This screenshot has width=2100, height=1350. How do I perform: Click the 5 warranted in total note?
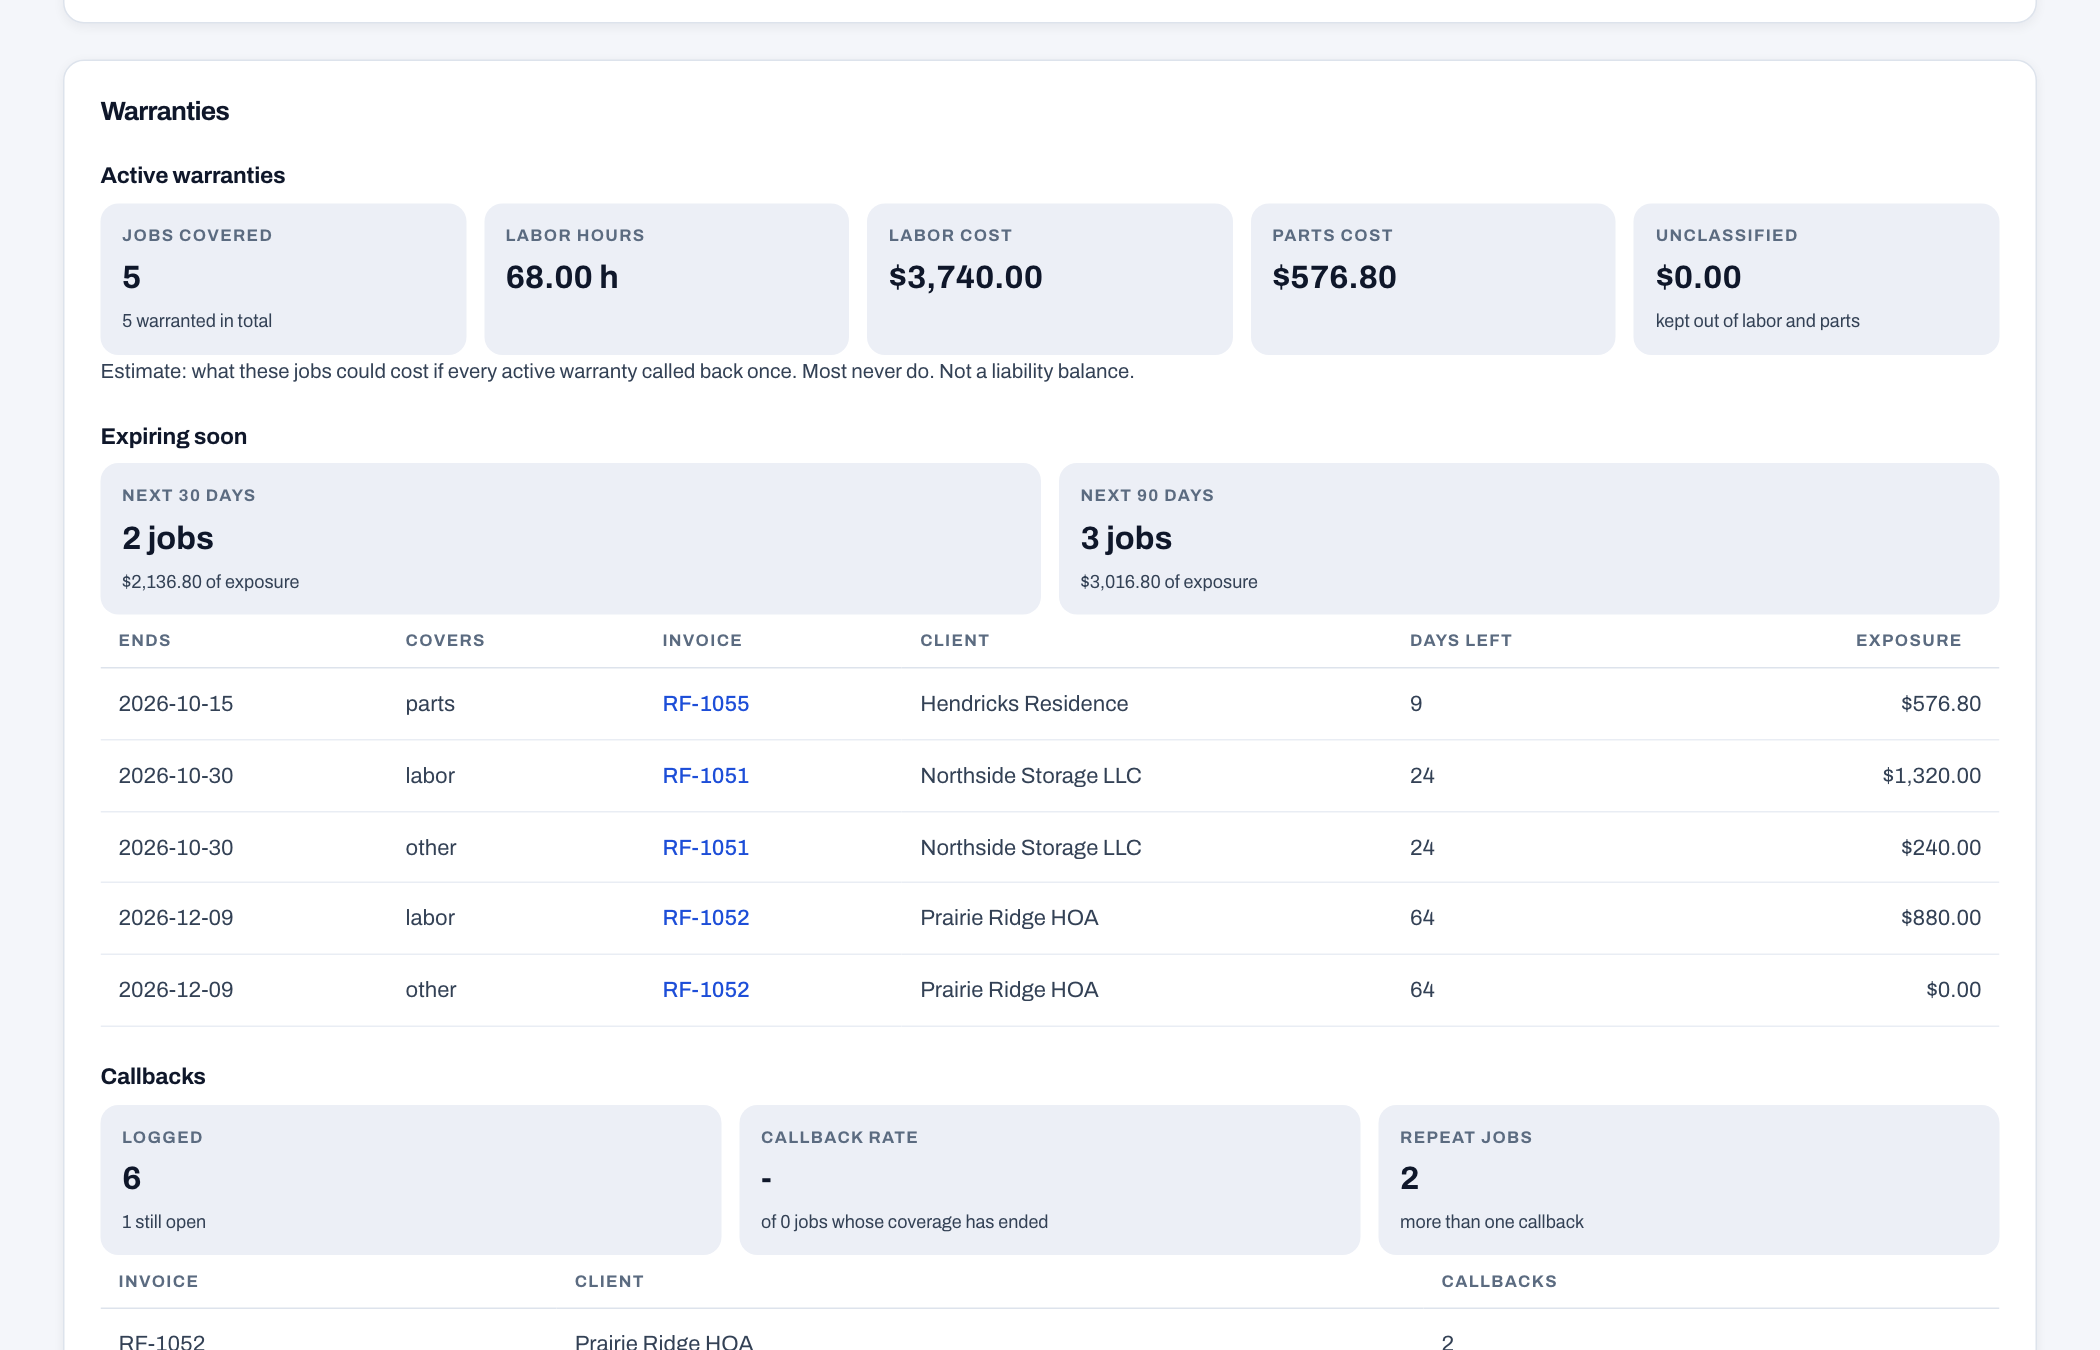coord(197,321)
